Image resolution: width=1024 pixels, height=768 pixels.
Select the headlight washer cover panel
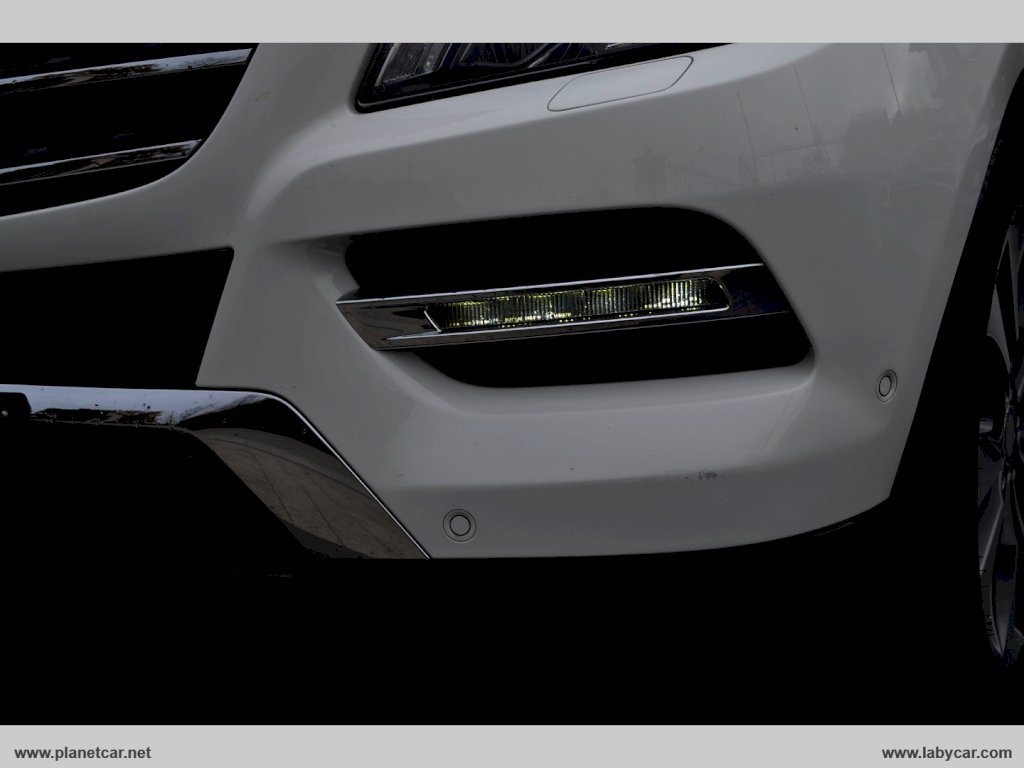[620, 84]
